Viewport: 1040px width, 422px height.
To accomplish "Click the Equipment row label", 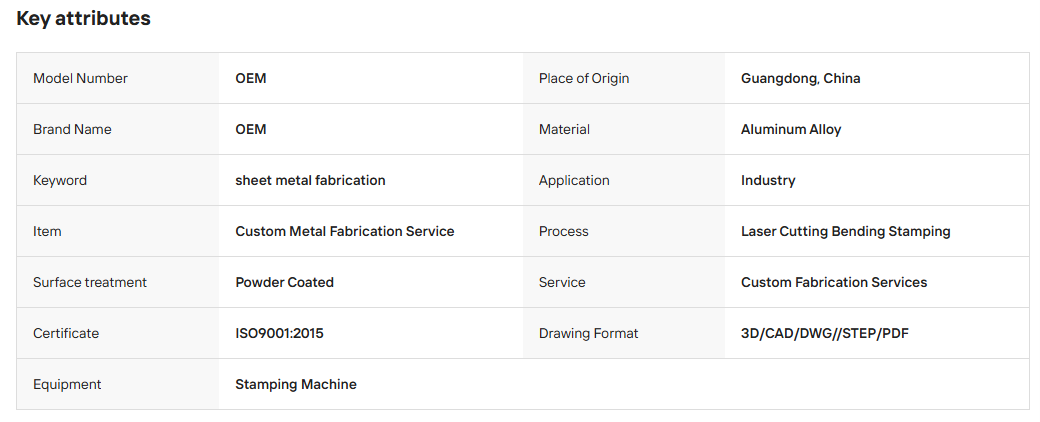I will pyautogui.click(x=67, y=385).
